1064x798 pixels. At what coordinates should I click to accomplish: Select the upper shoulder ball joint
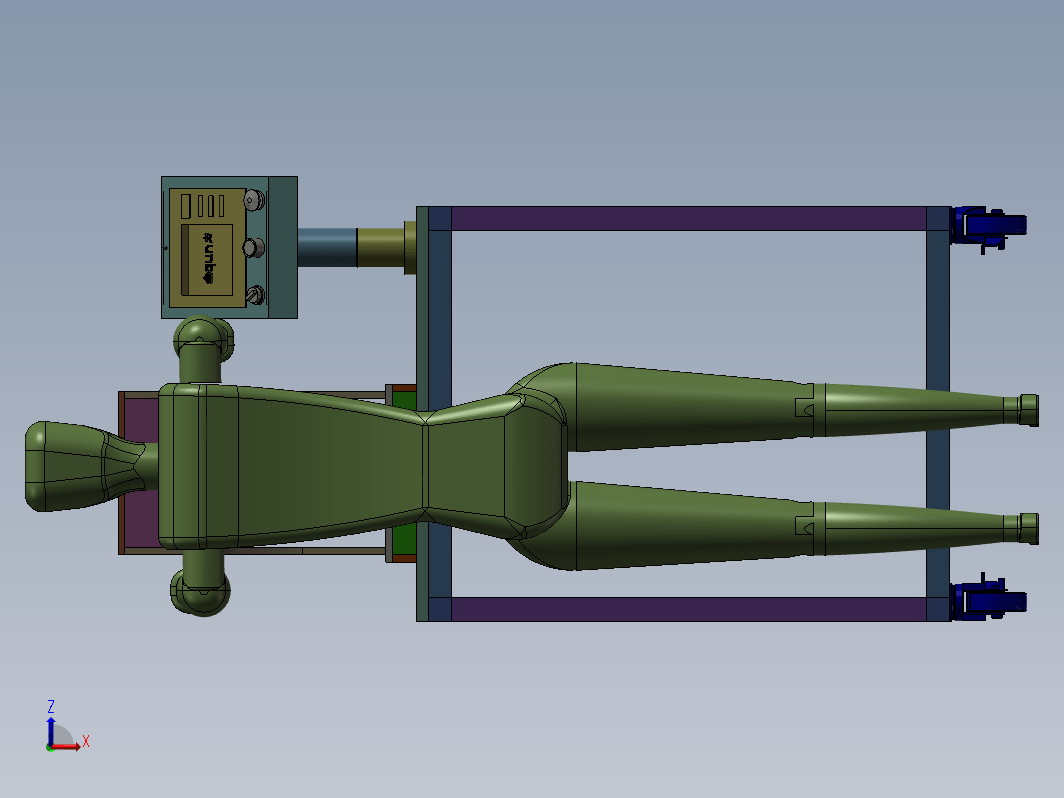[203, 339]
